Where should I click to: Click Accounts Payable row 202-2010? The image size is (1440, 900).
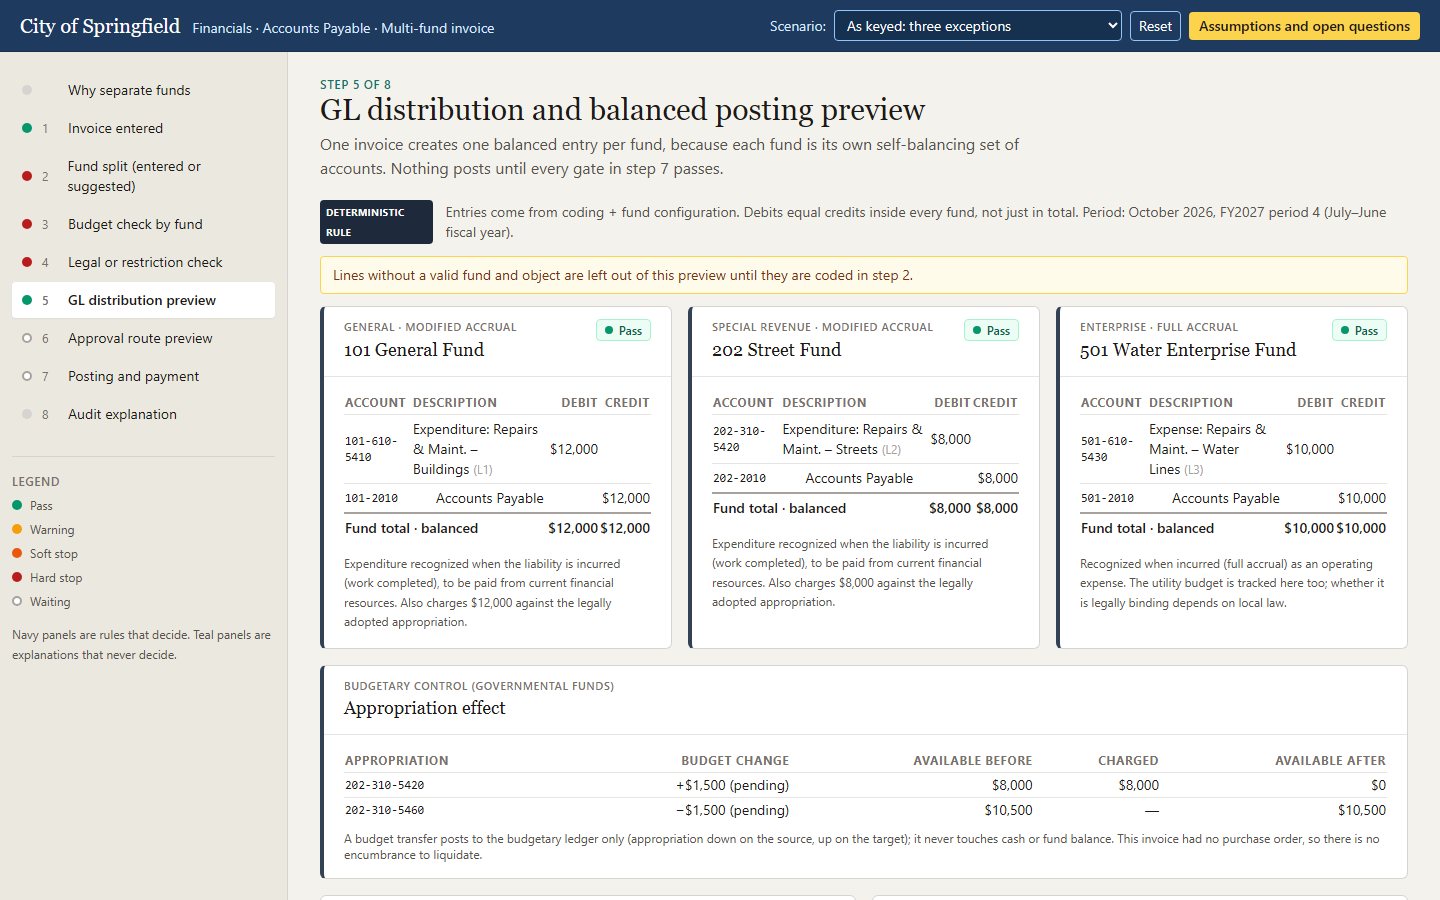(865, 478)
